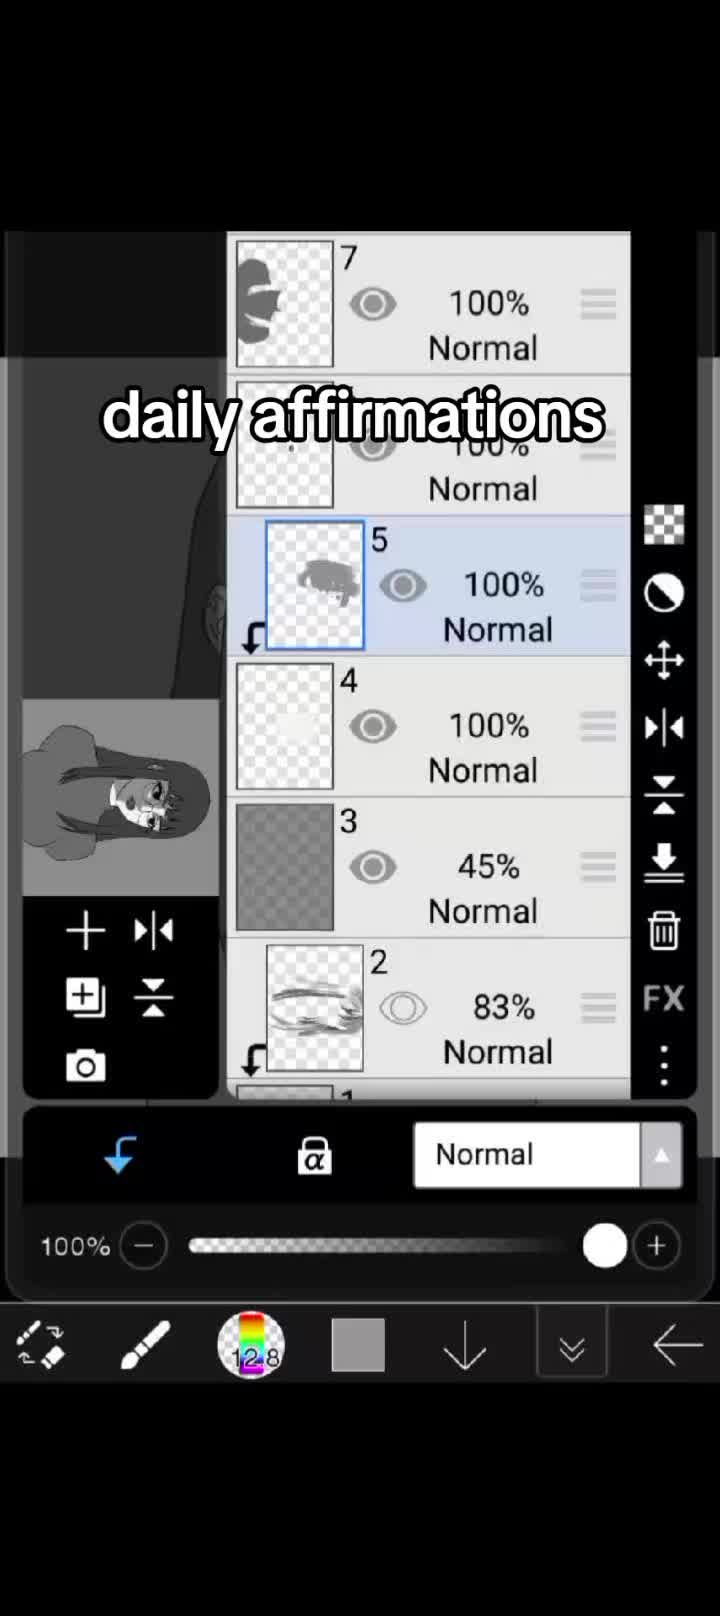The image size is (720, 1616).
Task: Tap the gray current color swatch
Action: point(358,1345)
